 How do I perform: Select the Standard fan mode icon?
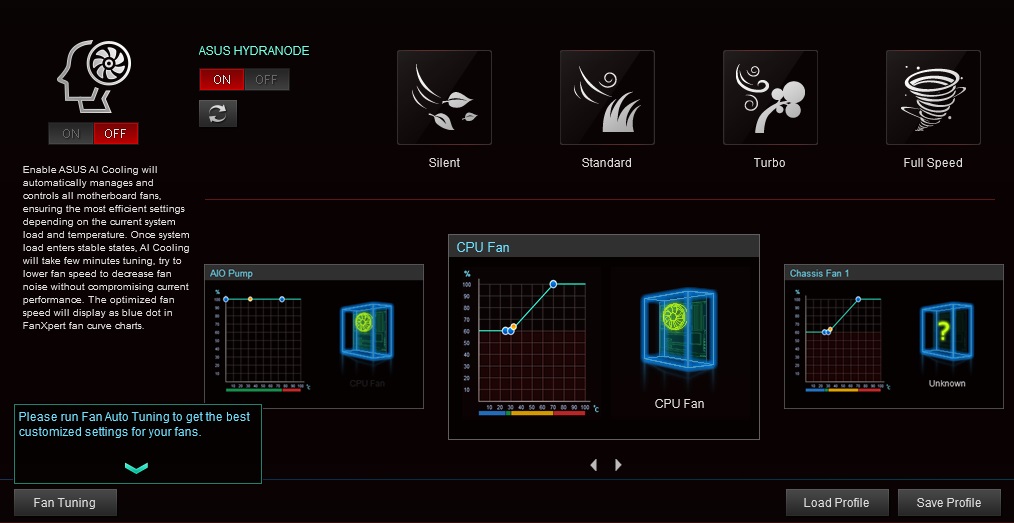tap(607, 98)
